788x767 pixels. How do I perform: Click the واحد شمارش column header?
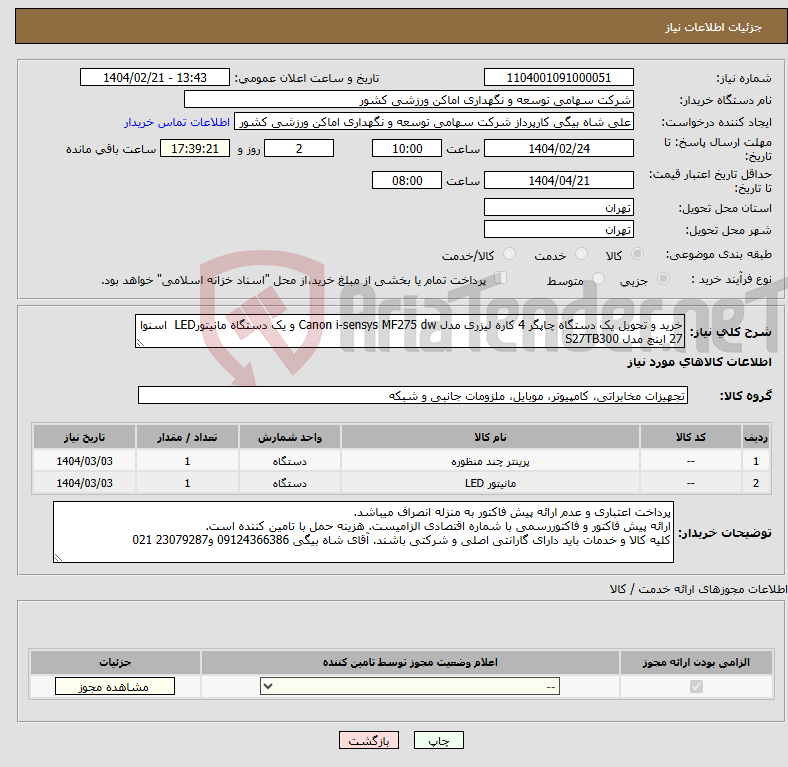[290, 437]
